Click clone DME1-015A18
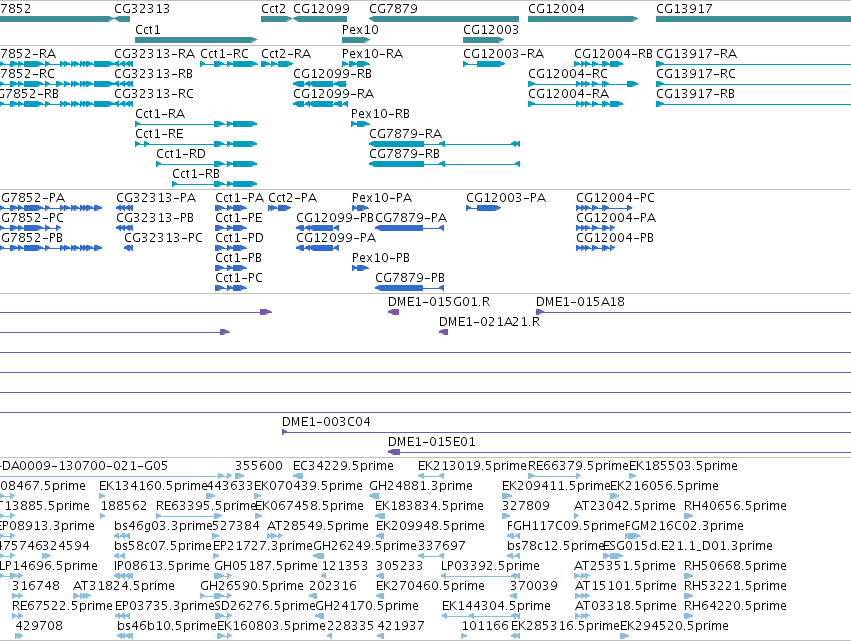The height and width of the screenshot is (641, 851). [694, 312]
